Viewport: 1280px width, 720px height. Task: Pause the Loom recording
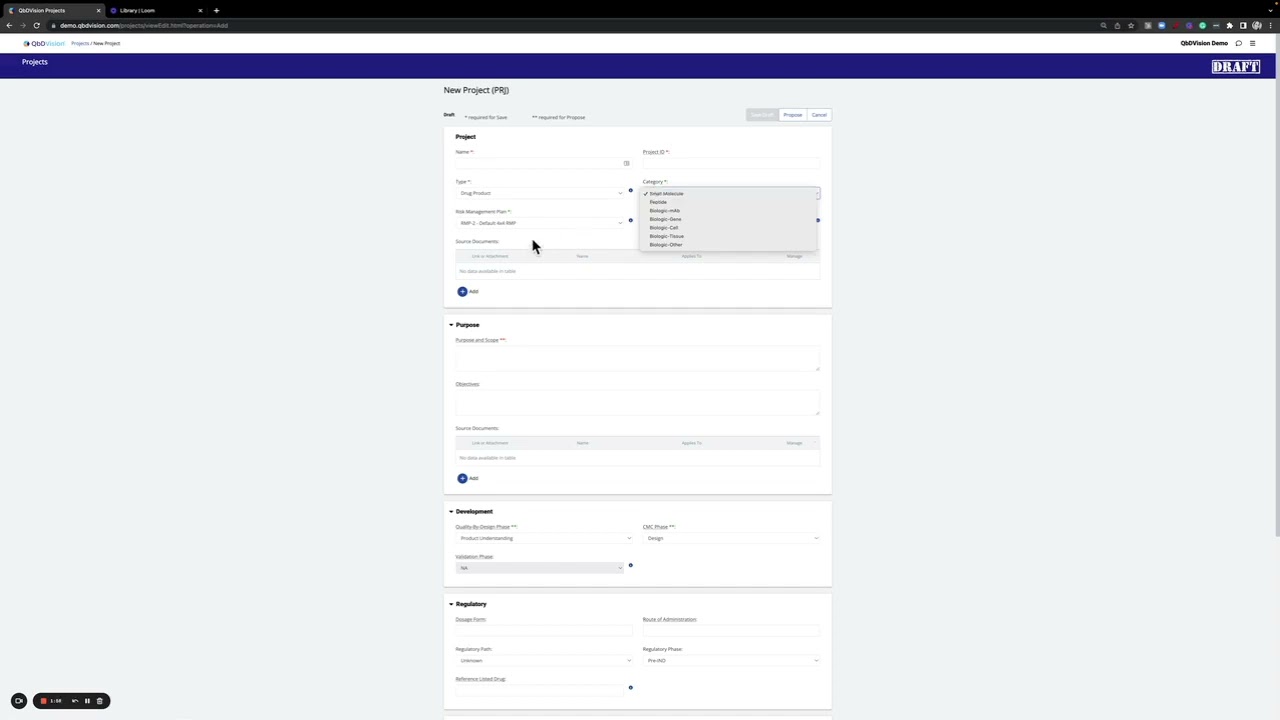87,701
